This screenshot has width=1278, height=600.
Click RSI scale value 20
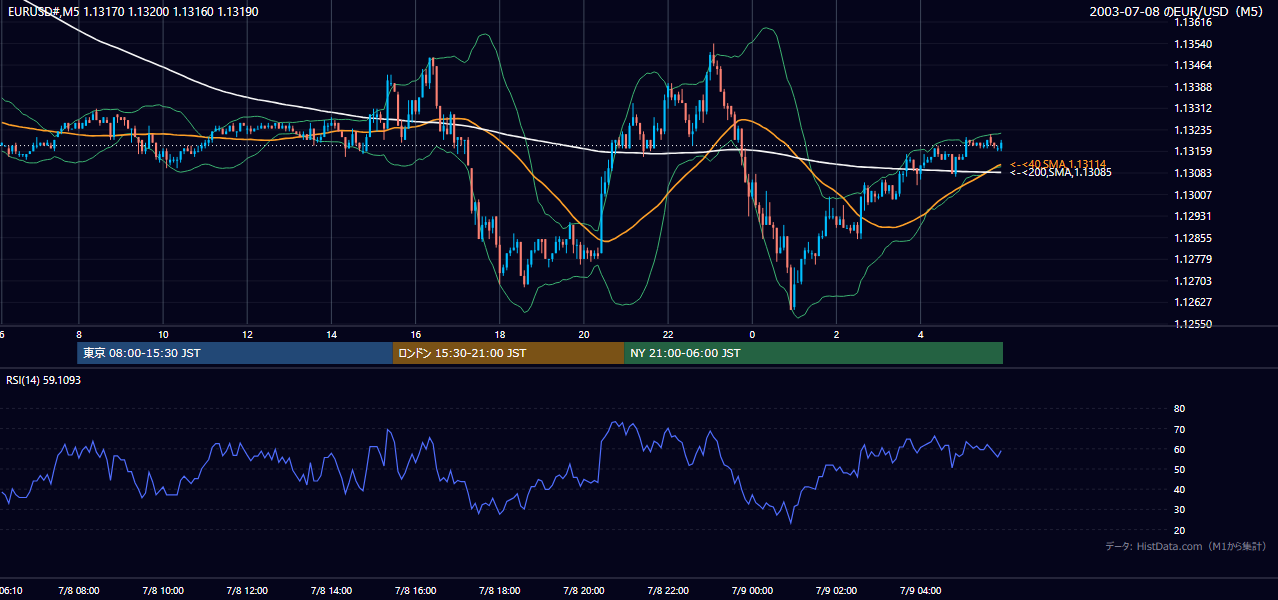1179,530
